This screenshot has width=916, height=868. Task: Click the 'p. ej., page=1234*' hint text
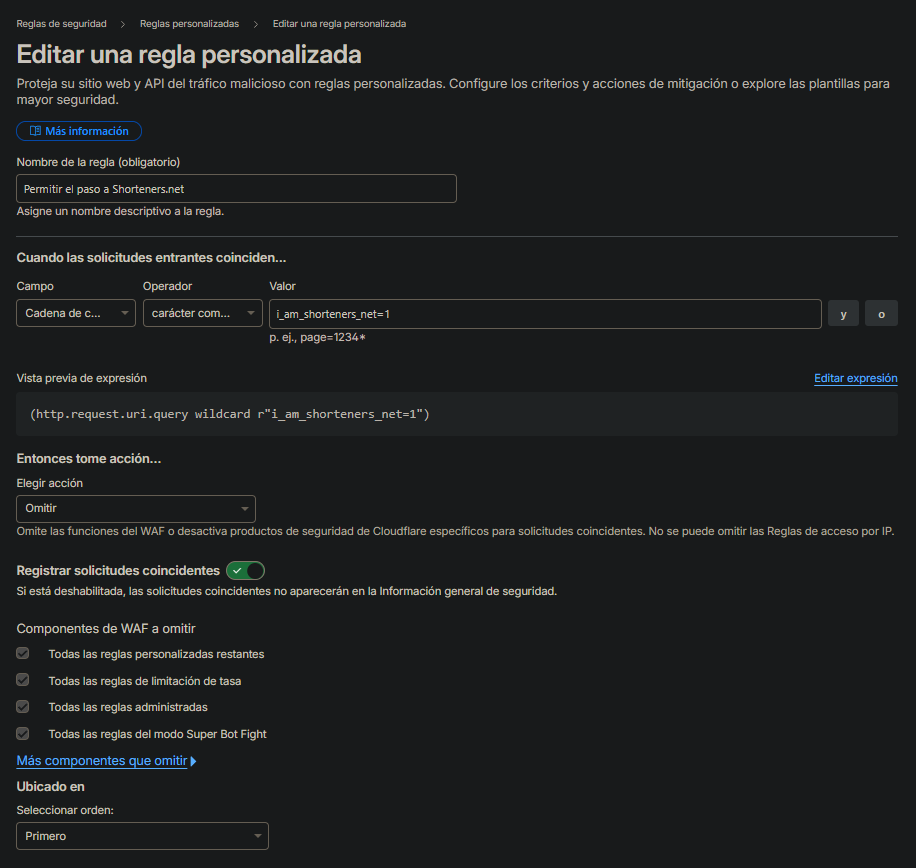(317, 337)
